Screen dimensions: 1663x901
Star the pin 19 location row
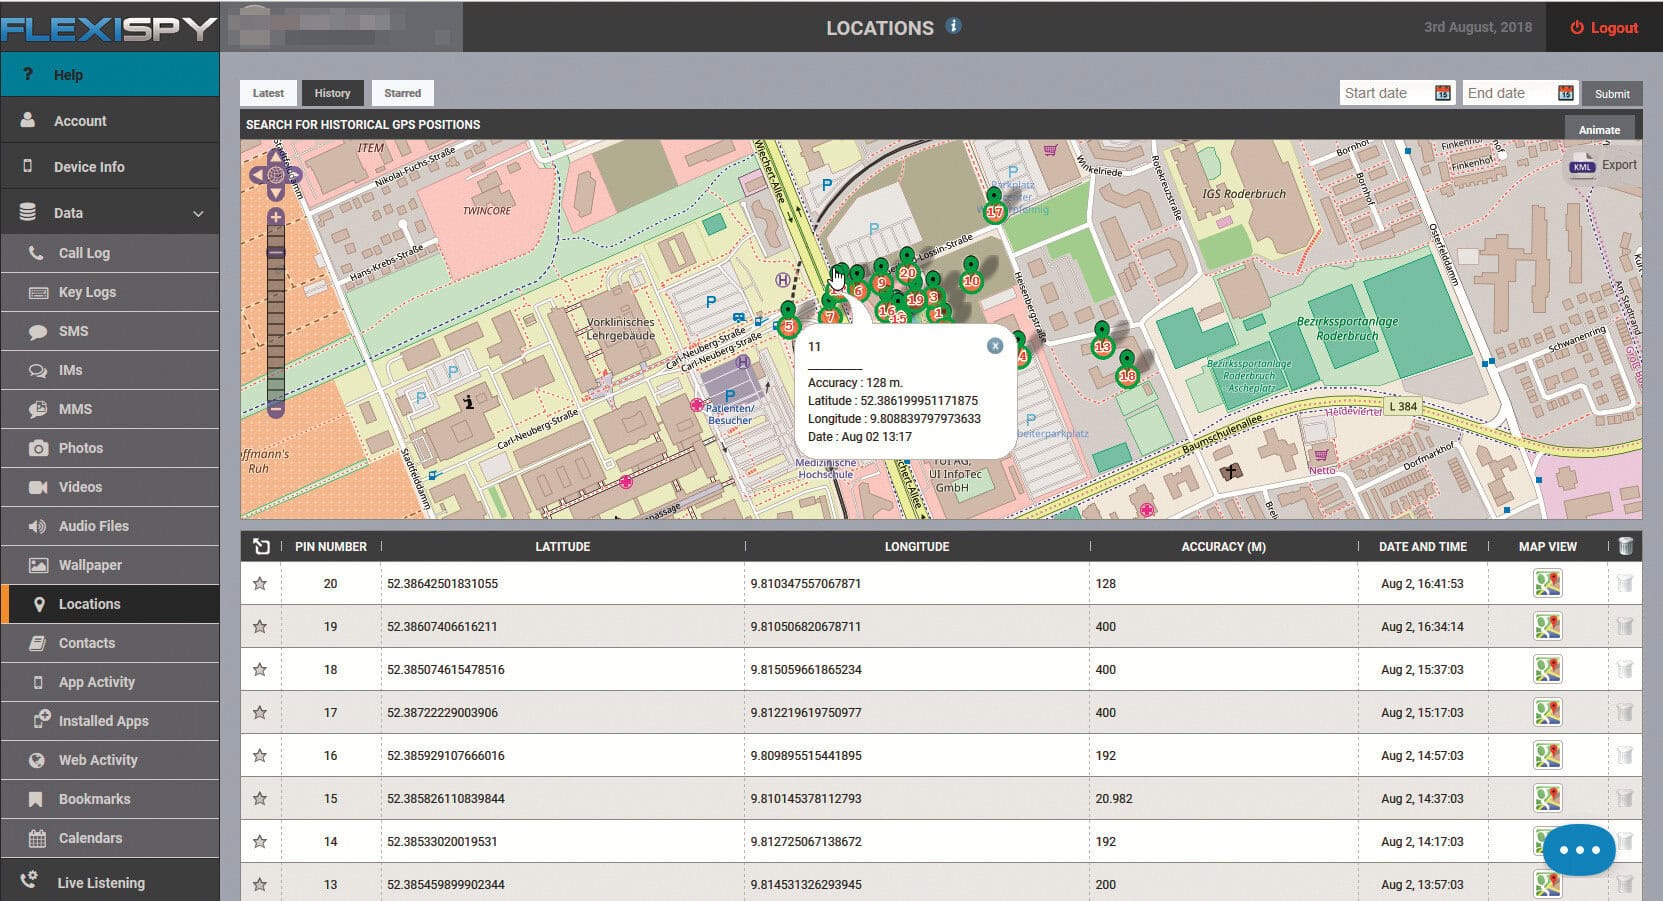click(260, 626)
